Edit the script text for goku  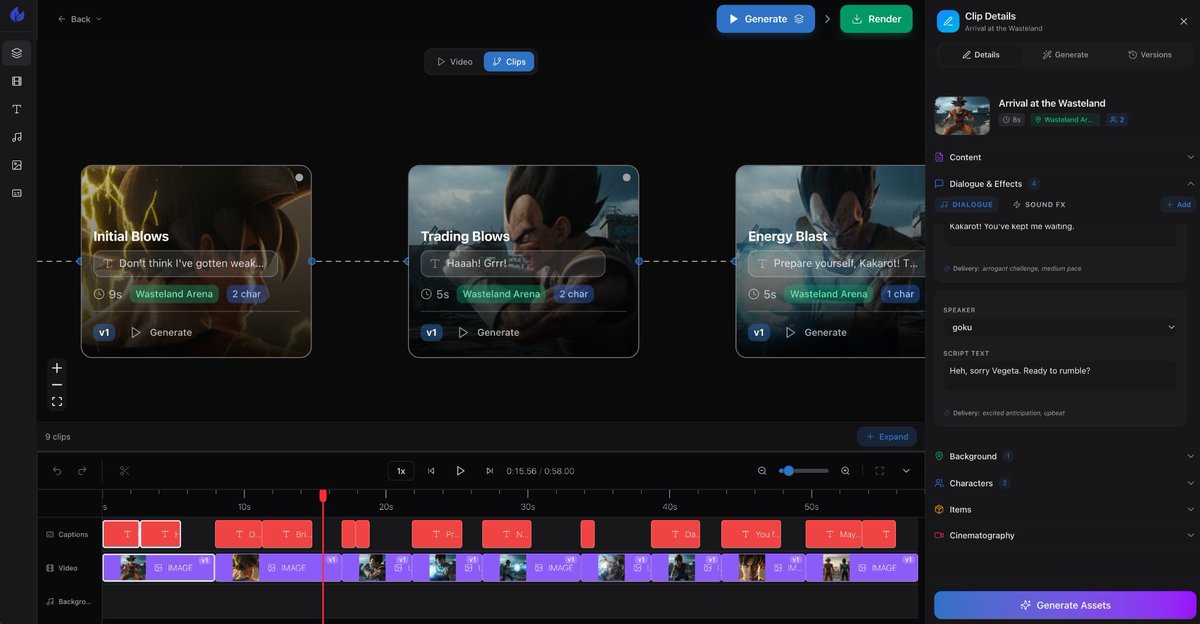pos(1062,376)
